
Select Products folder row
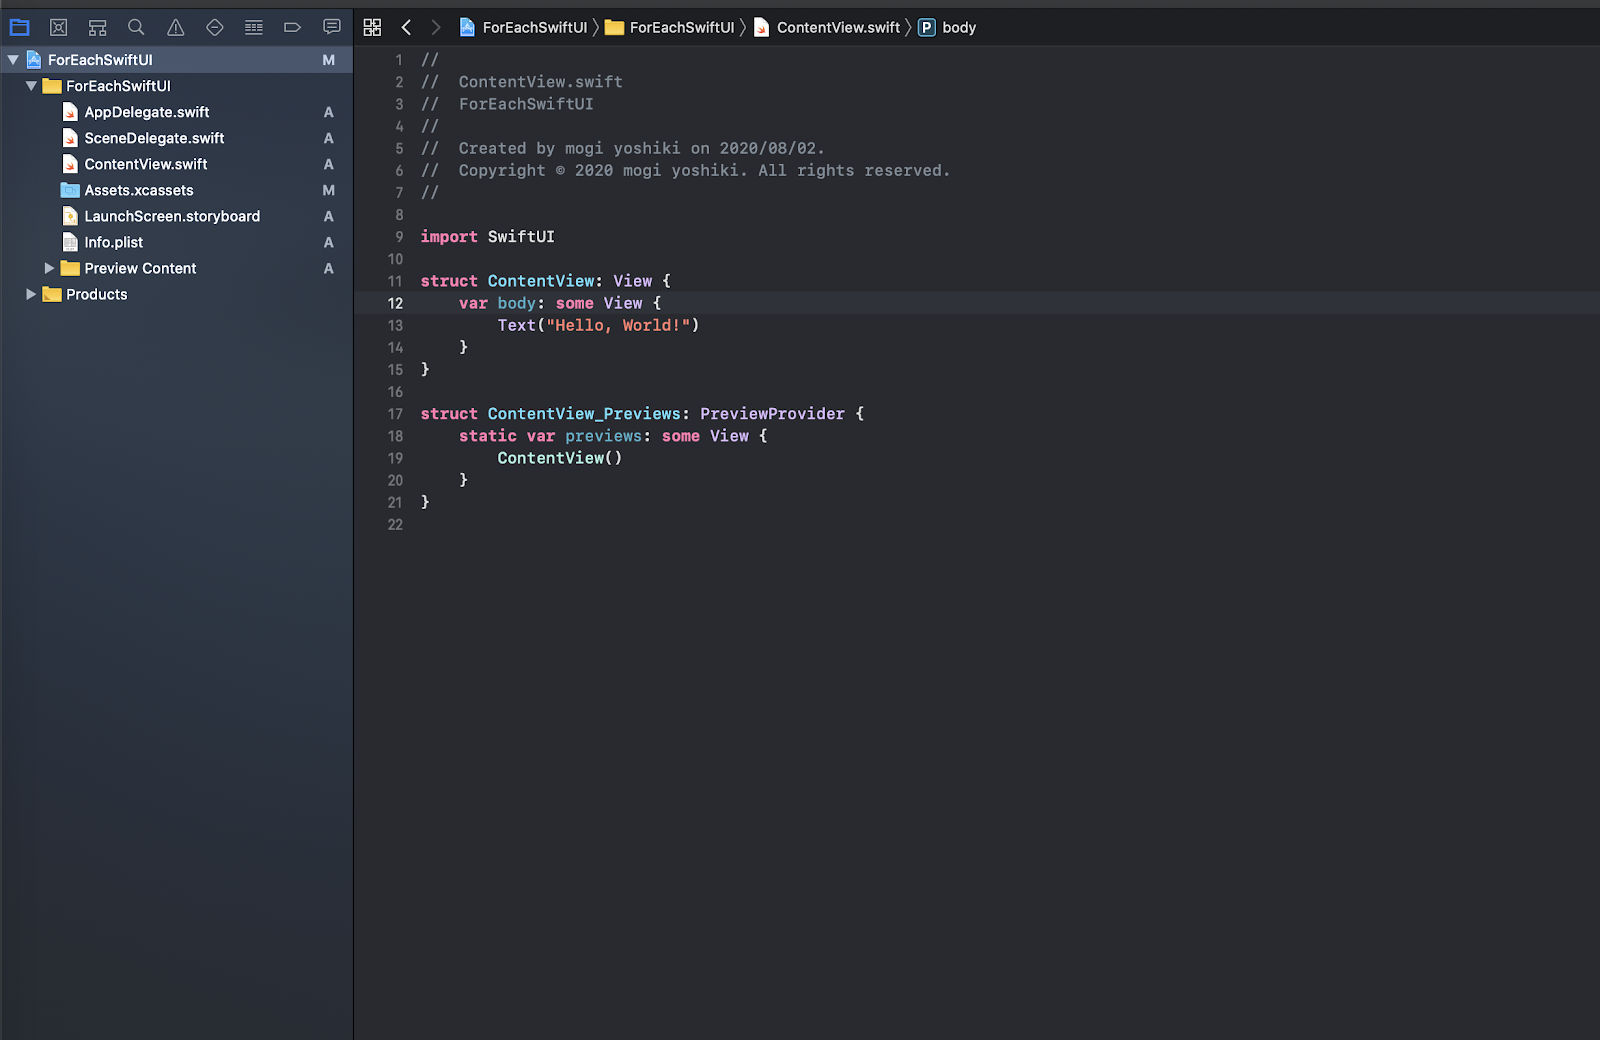click(x=177, y=294)
